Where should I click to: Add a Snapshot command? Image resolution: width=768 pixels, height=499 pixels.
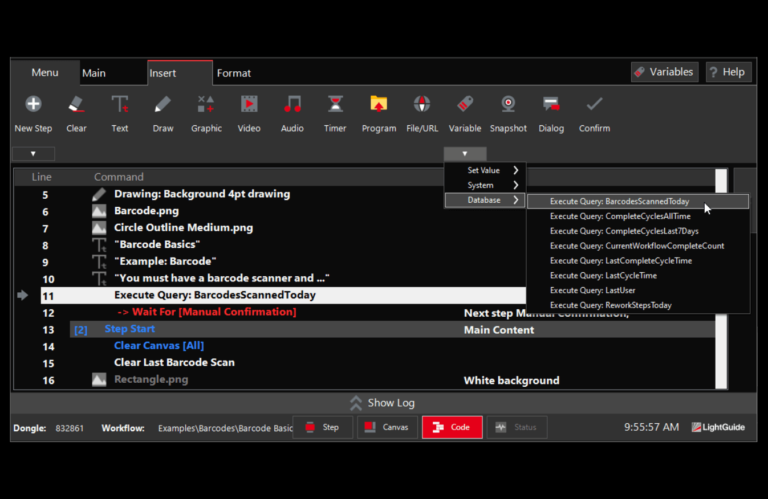pos(508,104)
